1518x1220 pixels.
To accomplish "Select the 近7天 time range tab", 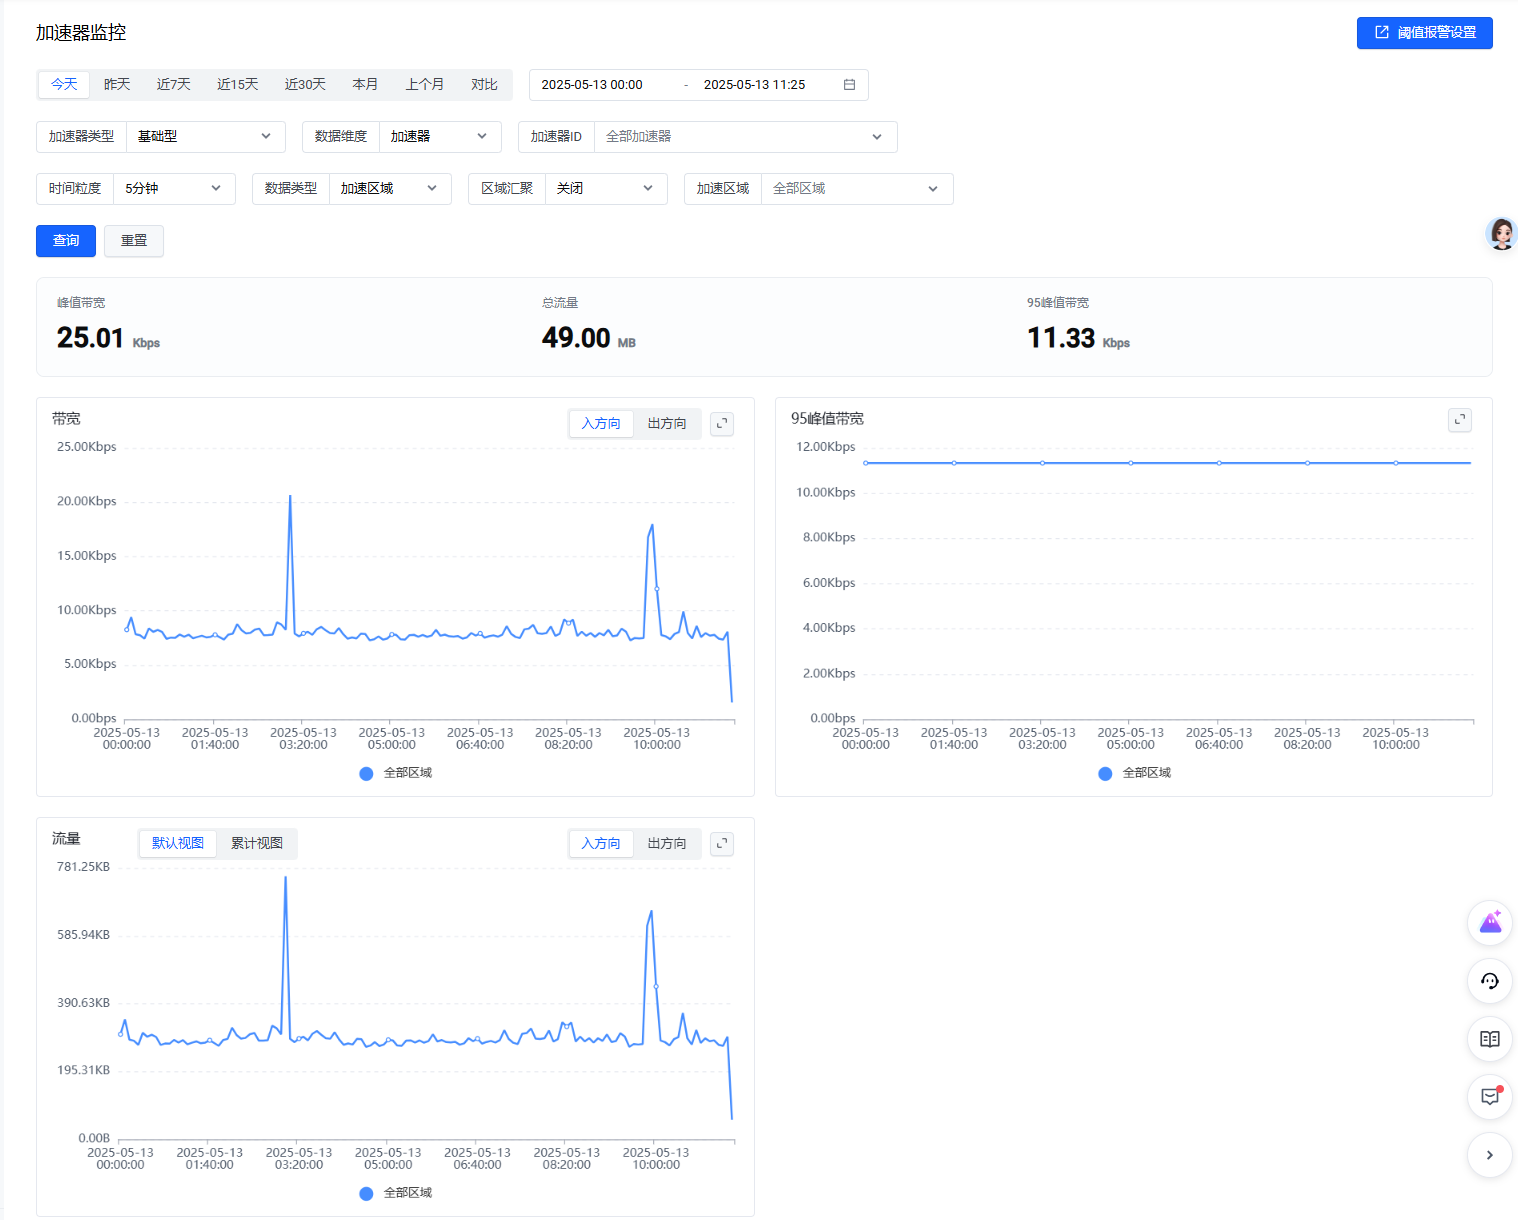I will pyautogui.click(x=173, y=85).
